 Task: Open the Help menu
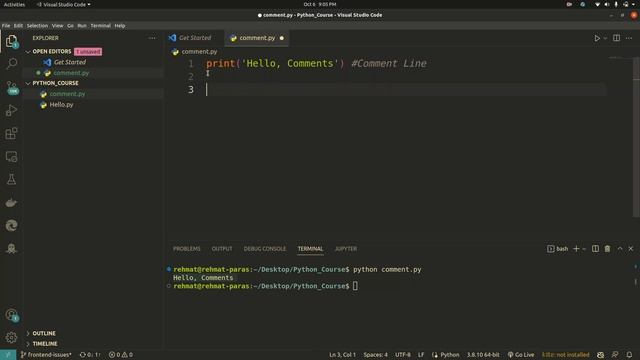click(x=120, y=26)
